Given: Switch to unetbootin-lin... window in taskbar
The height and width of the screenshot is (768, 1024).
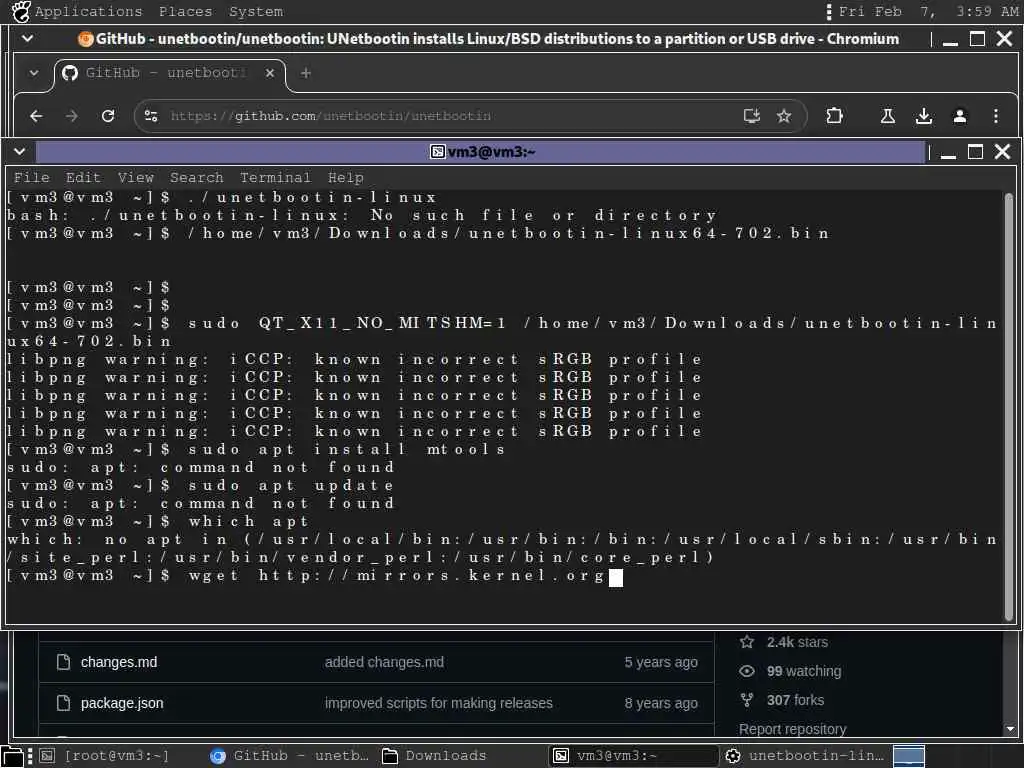Looking at the screenshot, I should point(805,756).
